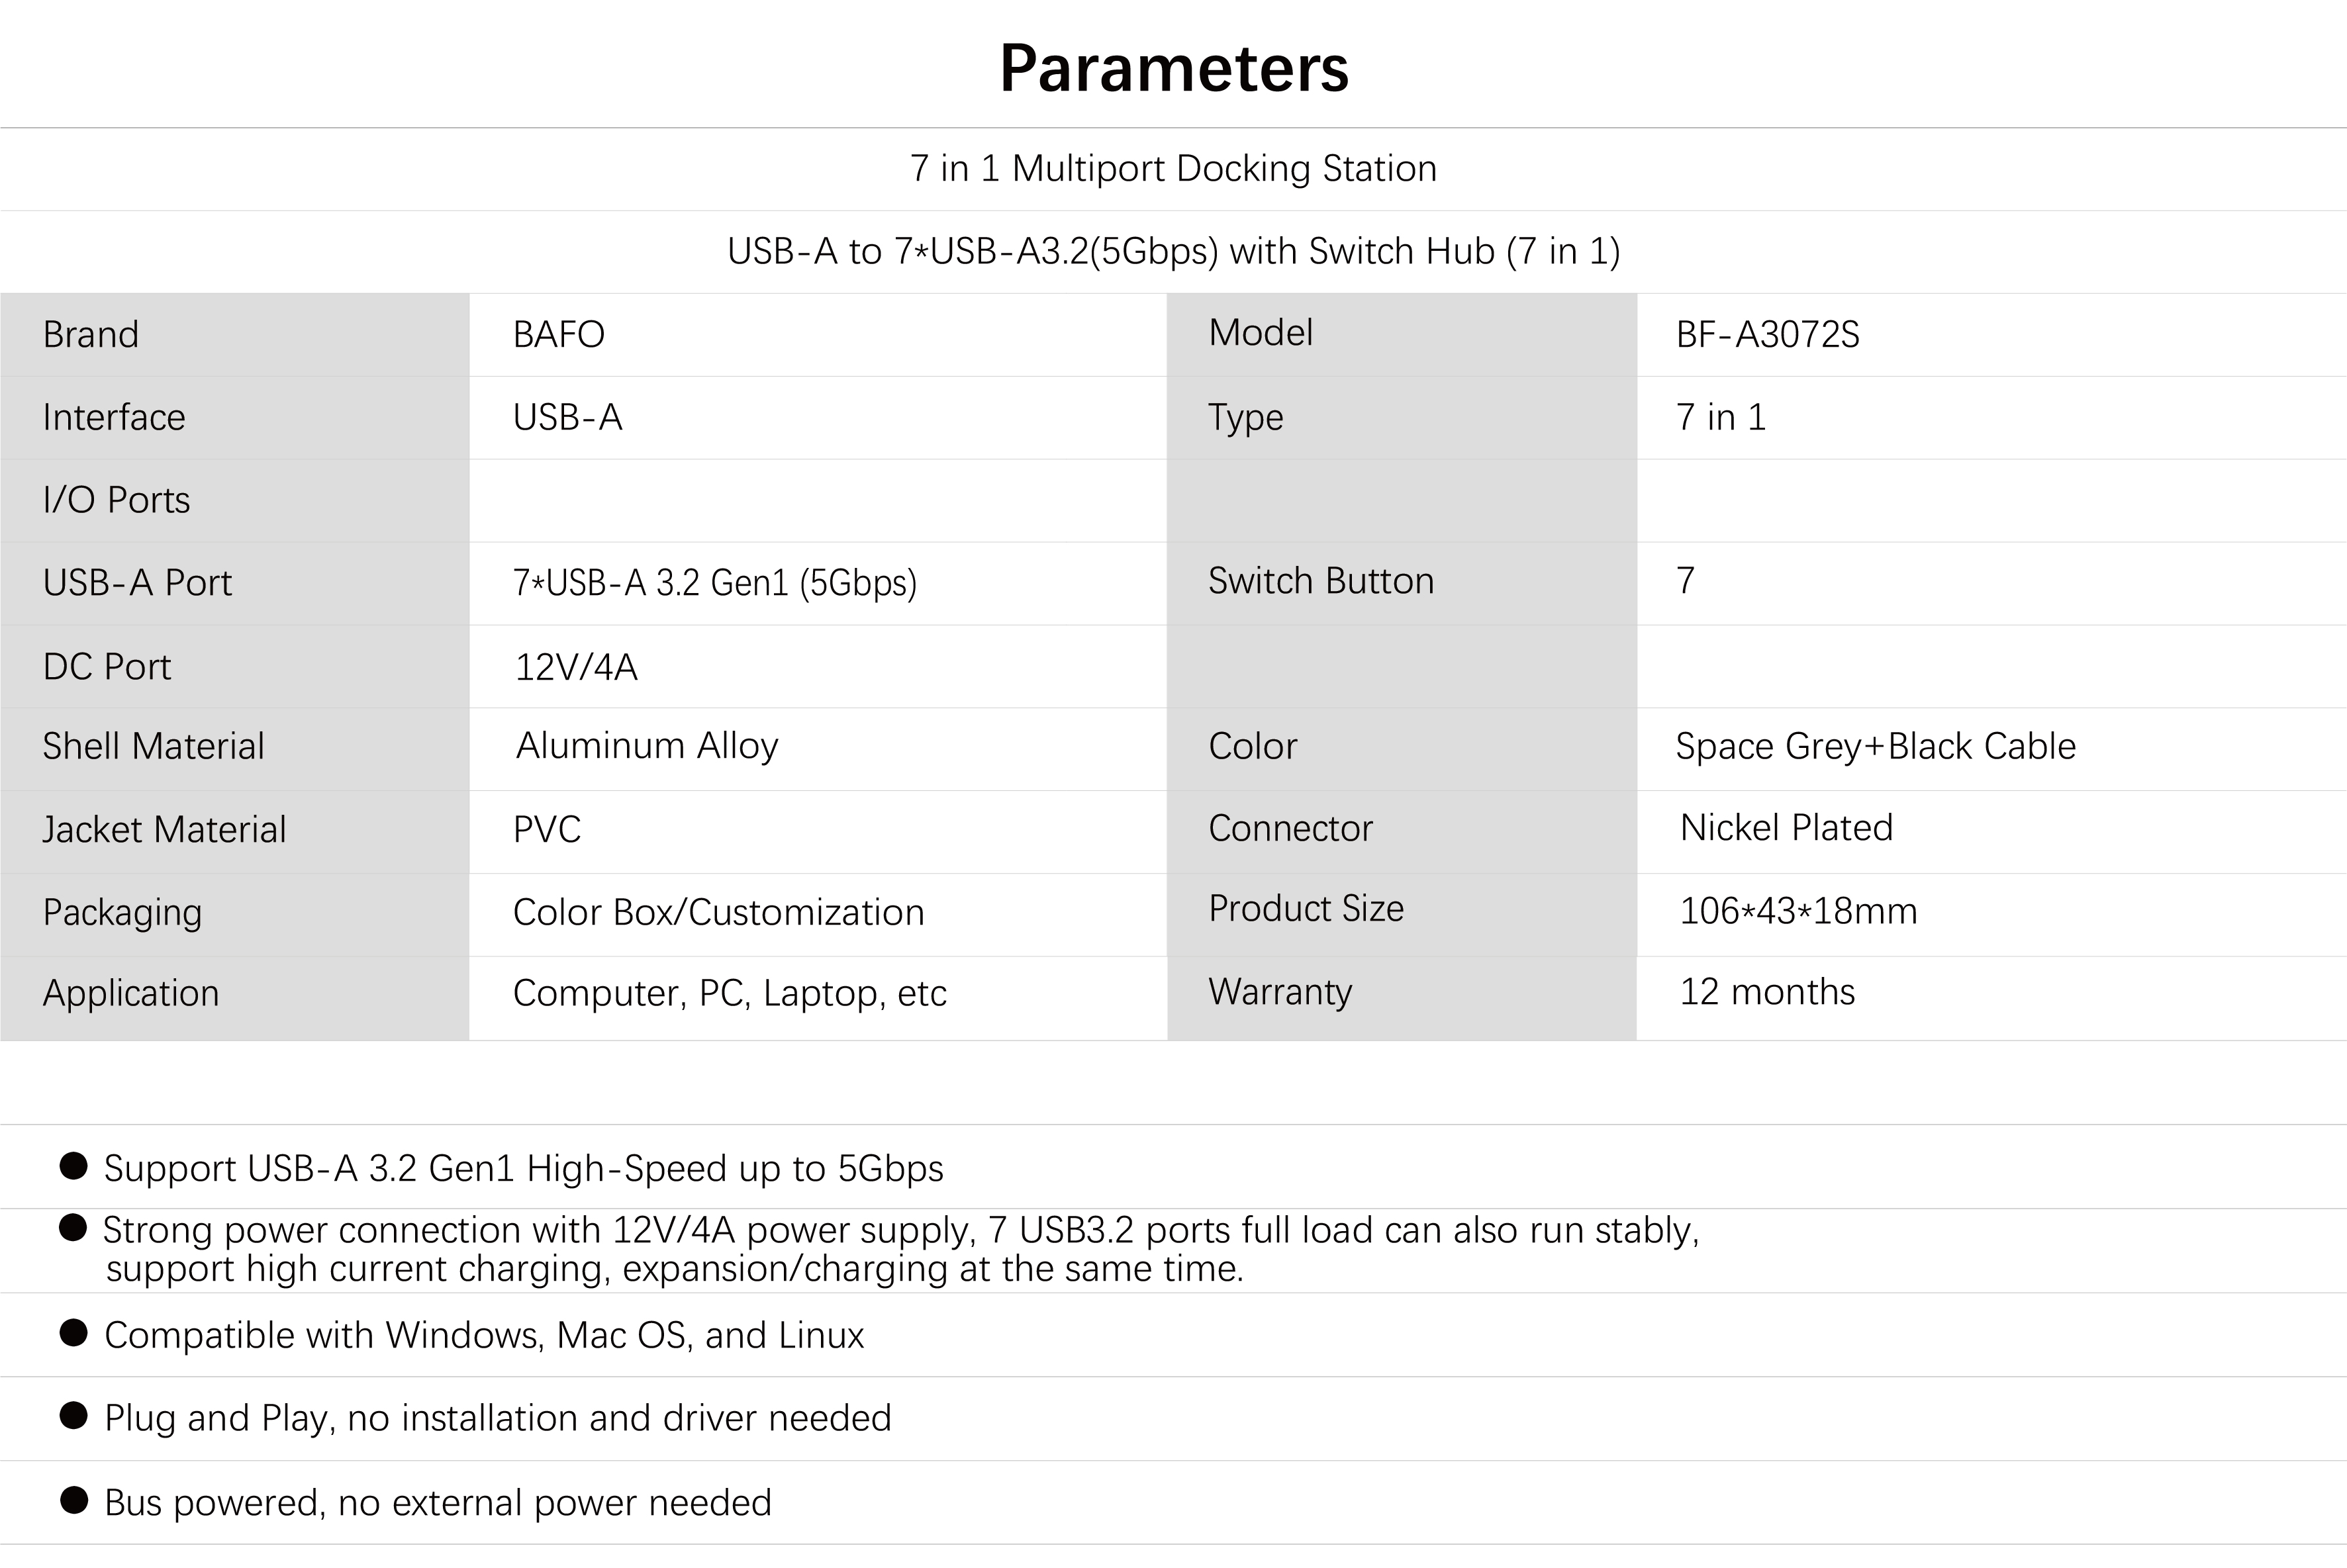Screen dimensions: 2347x1568
Task: Click the bullet before "Bus powered"
Action: coord(73,1500)
